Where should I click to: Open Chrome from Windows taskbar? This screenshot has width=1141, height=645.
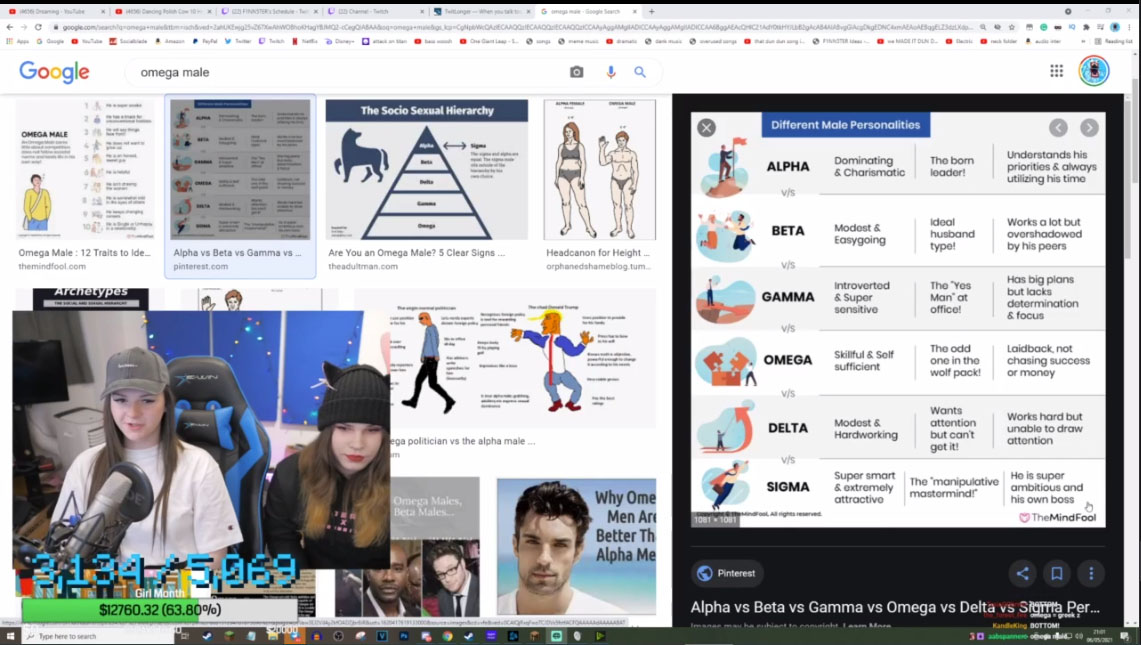coord(447,636)
